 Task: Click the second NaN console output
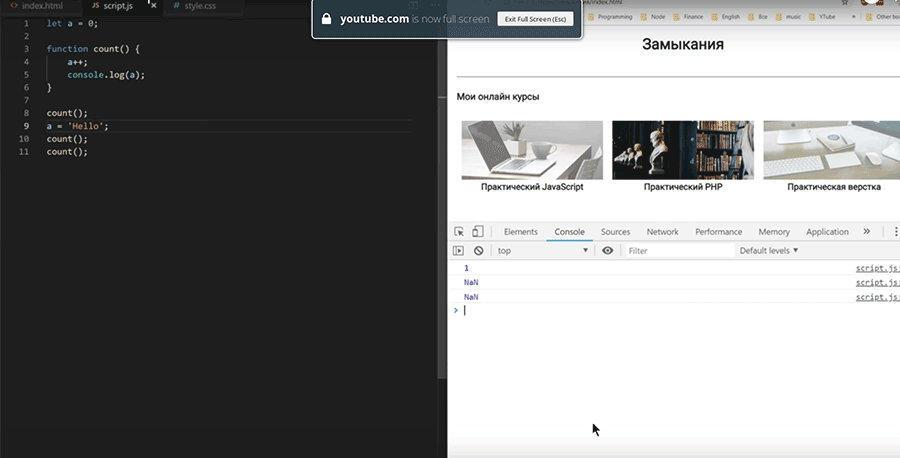[x=471, y=297]
